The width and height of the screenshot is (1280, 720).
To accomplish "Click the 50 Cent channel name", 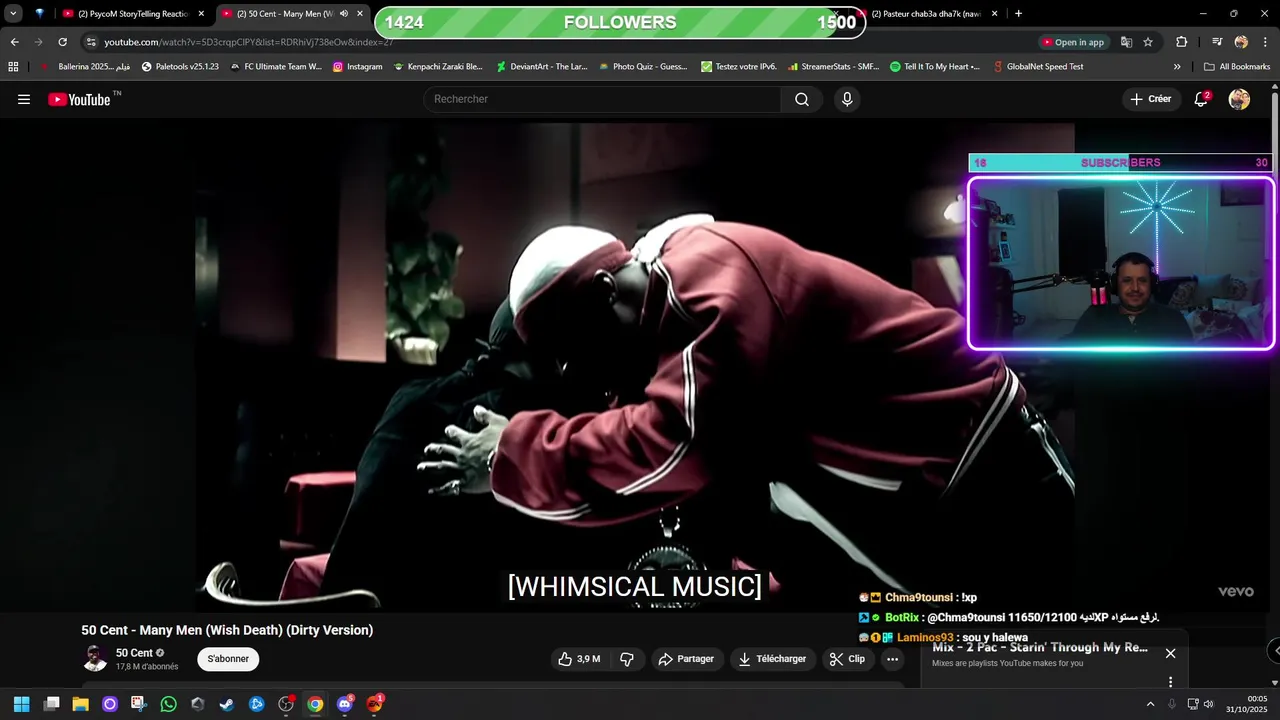I will pos(134,653).
